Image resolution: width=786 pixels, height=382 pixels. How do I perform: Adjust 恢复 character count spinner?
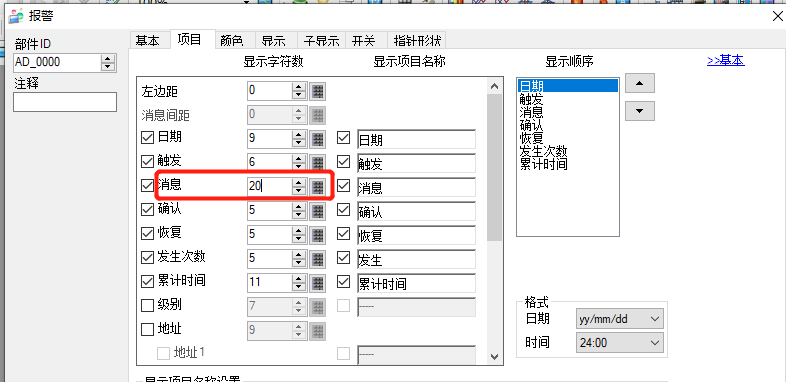(x=299, y=234)
